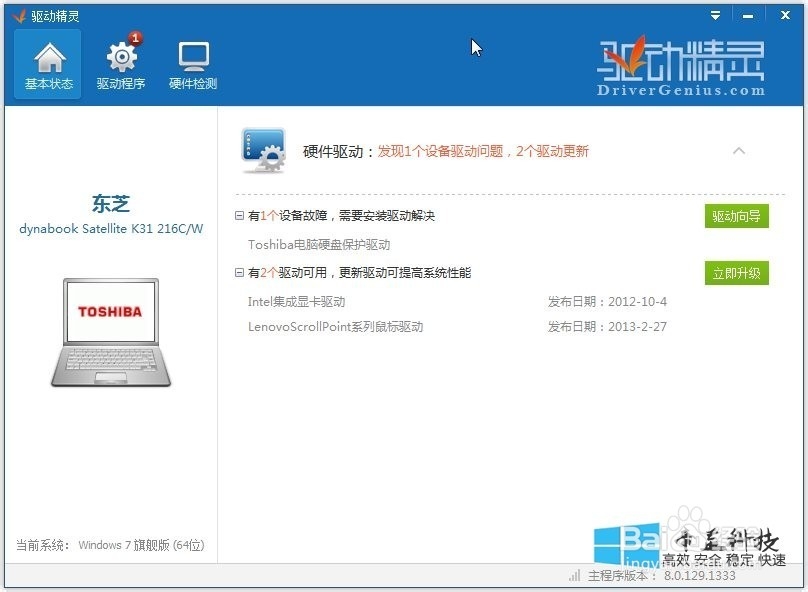
Task: Open the 基本状态 home tab
Action: [48, 64]
